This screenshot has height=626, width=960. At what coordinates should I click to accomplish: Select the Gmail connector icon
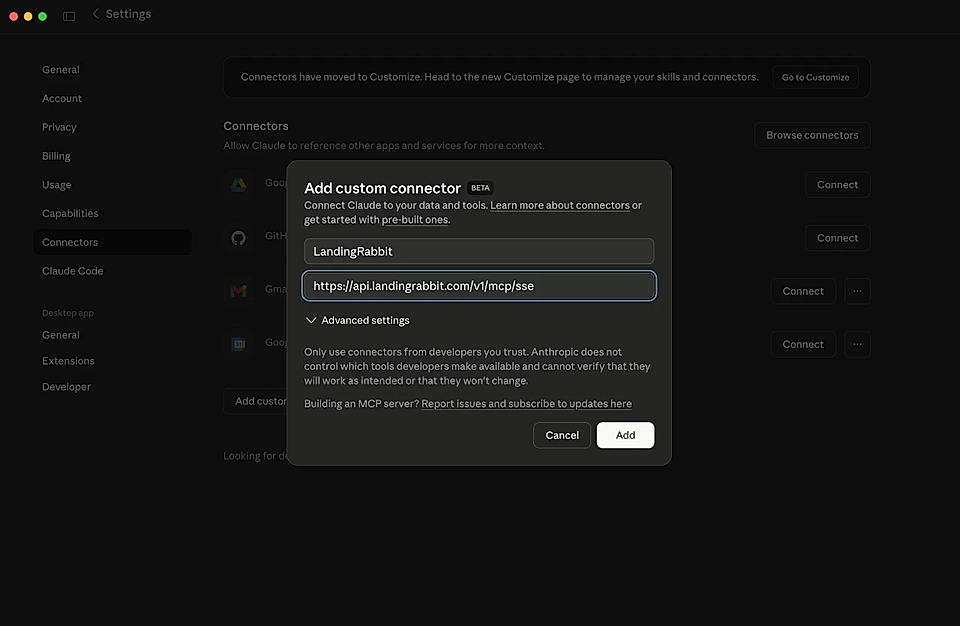[x=238, y=289]
